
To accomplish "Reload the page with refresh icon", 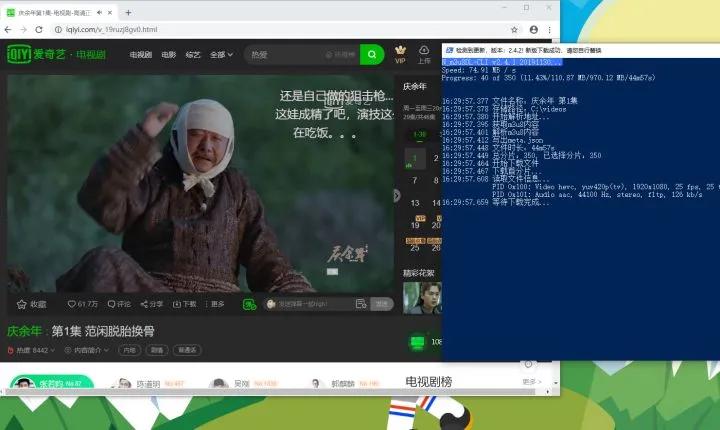I will 39,29.
